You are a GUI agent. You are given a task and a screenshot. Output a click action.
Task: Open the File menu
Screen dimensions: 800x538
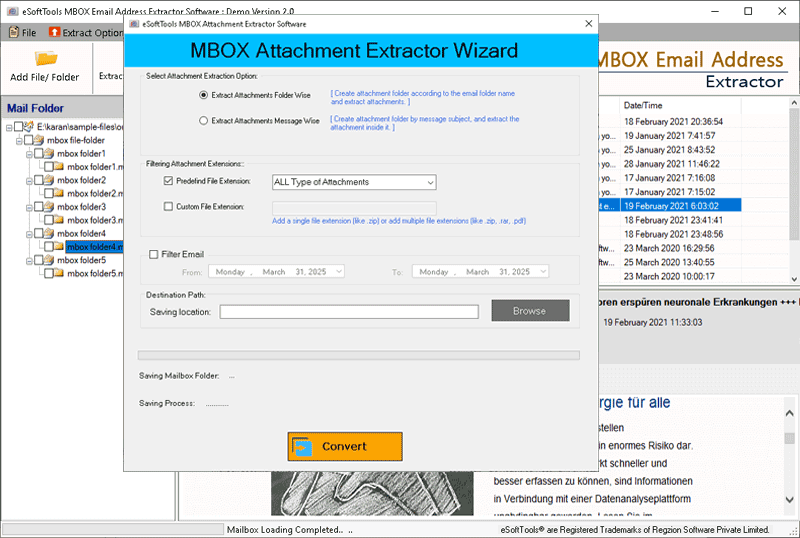pos(23,33)
